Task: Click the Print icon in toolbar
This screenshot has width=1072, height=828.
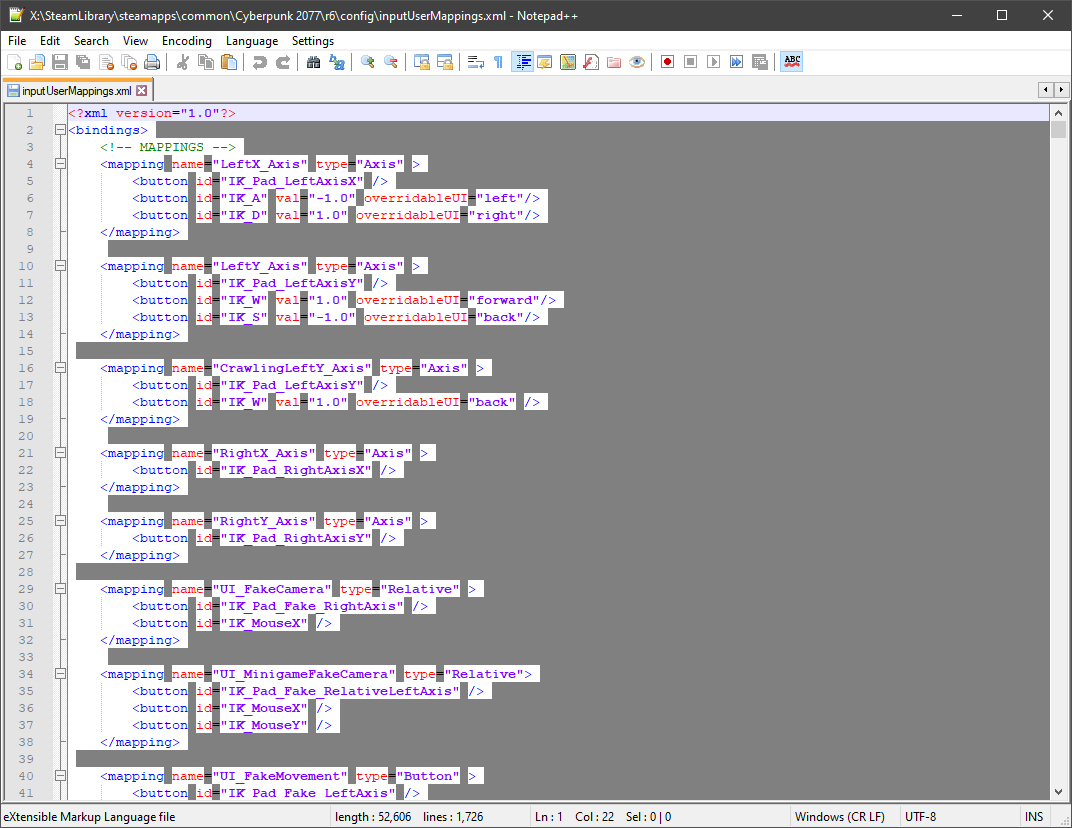Action: (152, 62)
